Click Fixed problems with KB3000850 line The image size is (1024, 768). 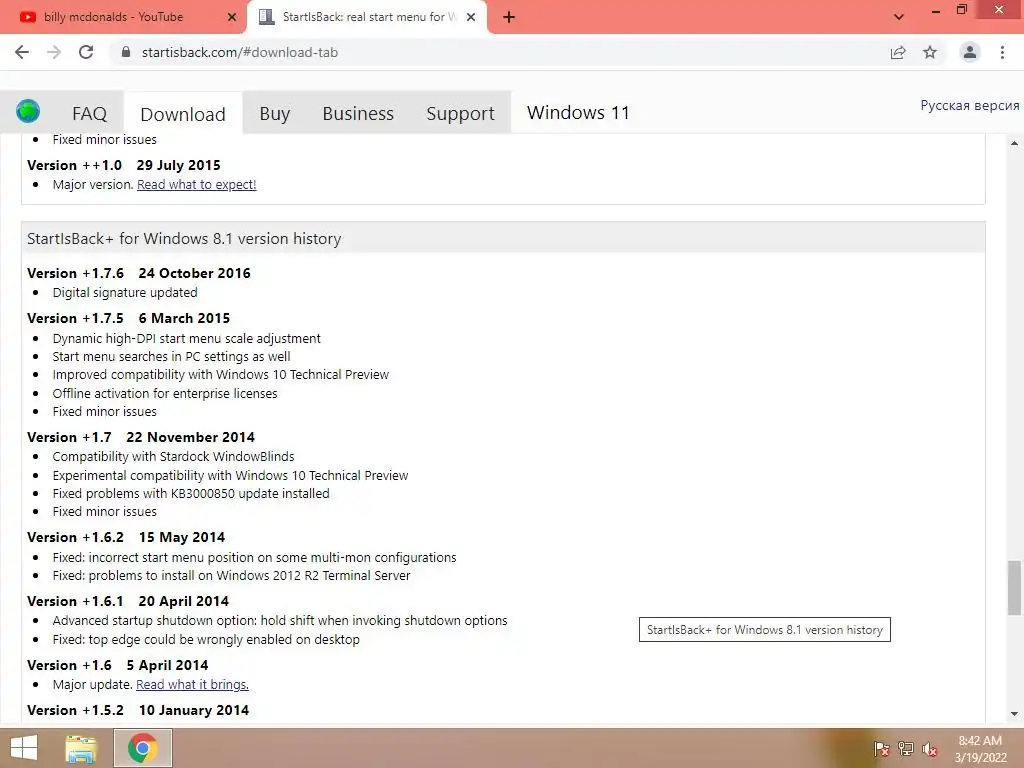click(191, 494)
